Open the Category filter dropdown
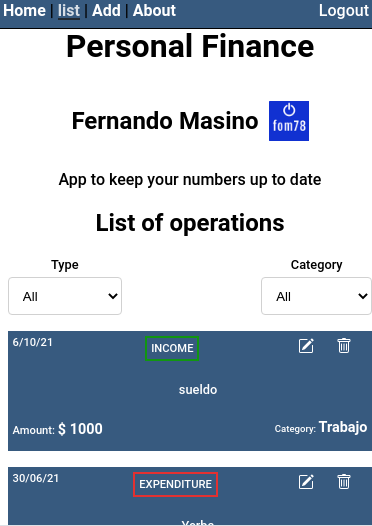The image size is (372, 526). point(316,296)
